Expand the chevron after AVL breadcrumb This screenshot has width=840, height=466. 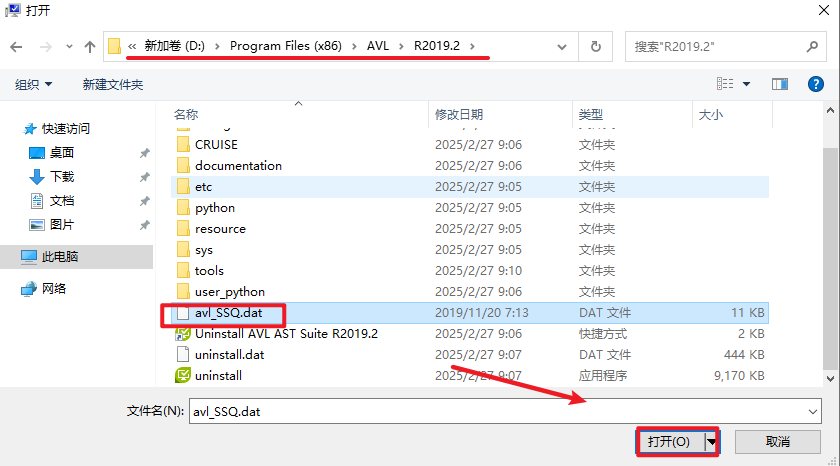pos(401,47)
